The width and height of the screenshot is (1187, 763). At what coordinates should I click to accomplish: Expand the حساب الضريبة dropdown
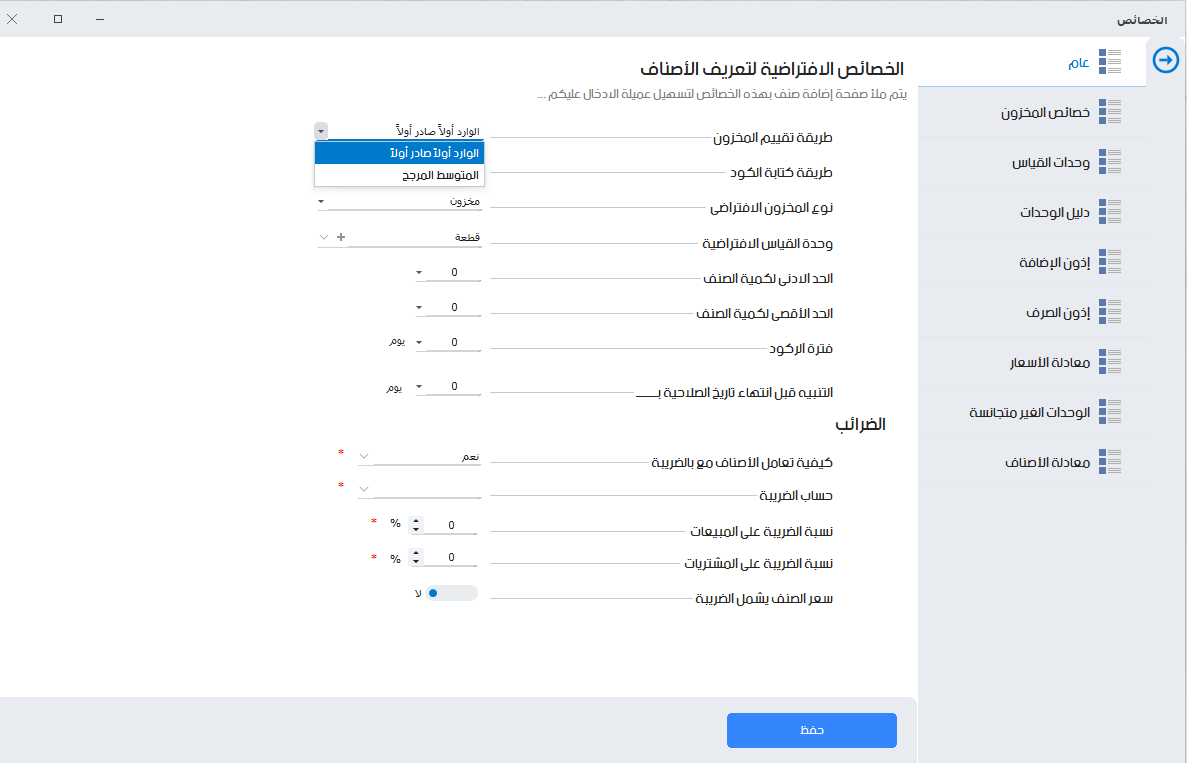[x=364, y=489]
